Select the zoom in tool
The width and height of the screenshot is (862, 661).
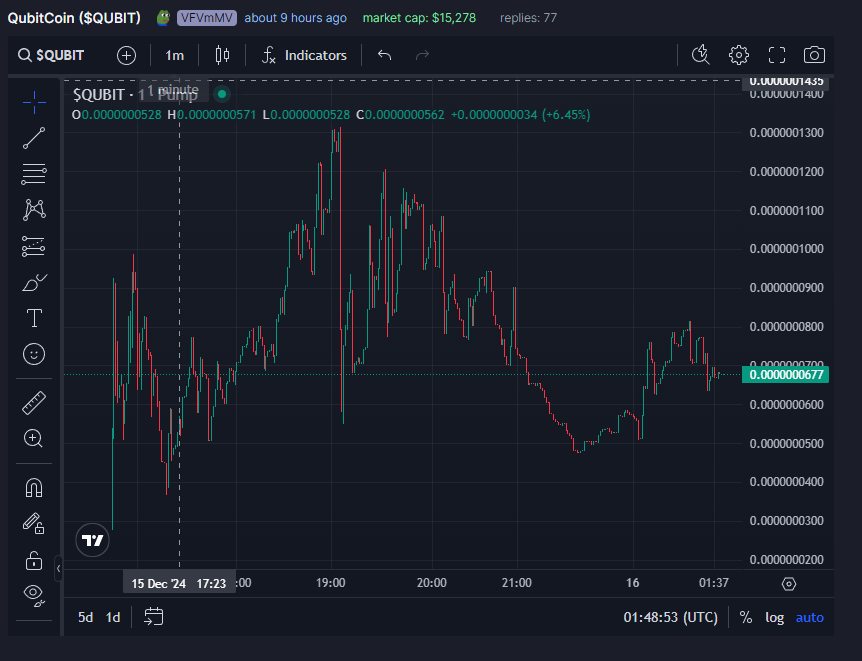[34, 438]
